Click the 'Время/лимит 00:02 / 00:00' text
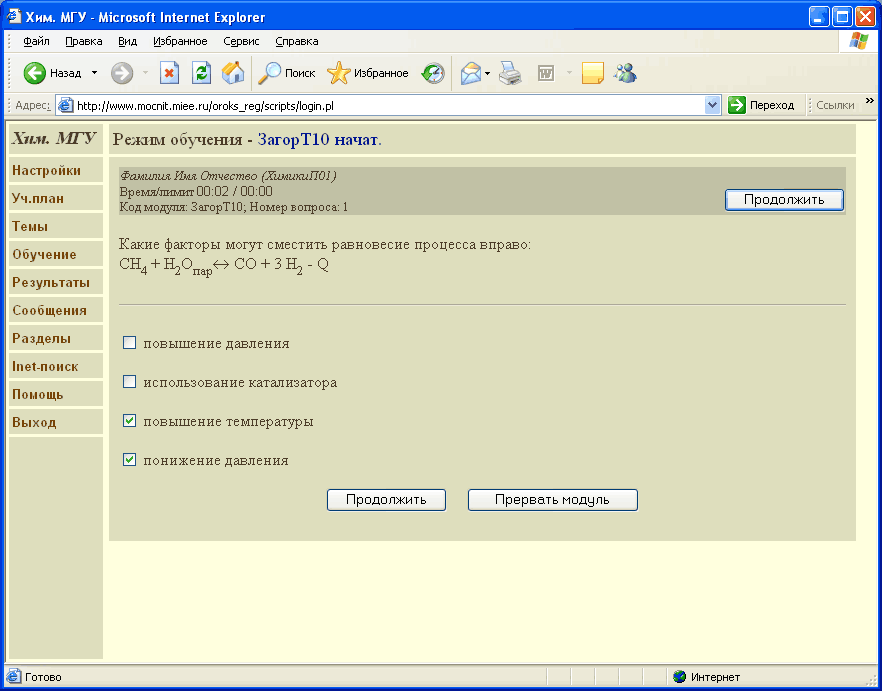This screenshot has height=691, width=882. coord(196,192)
